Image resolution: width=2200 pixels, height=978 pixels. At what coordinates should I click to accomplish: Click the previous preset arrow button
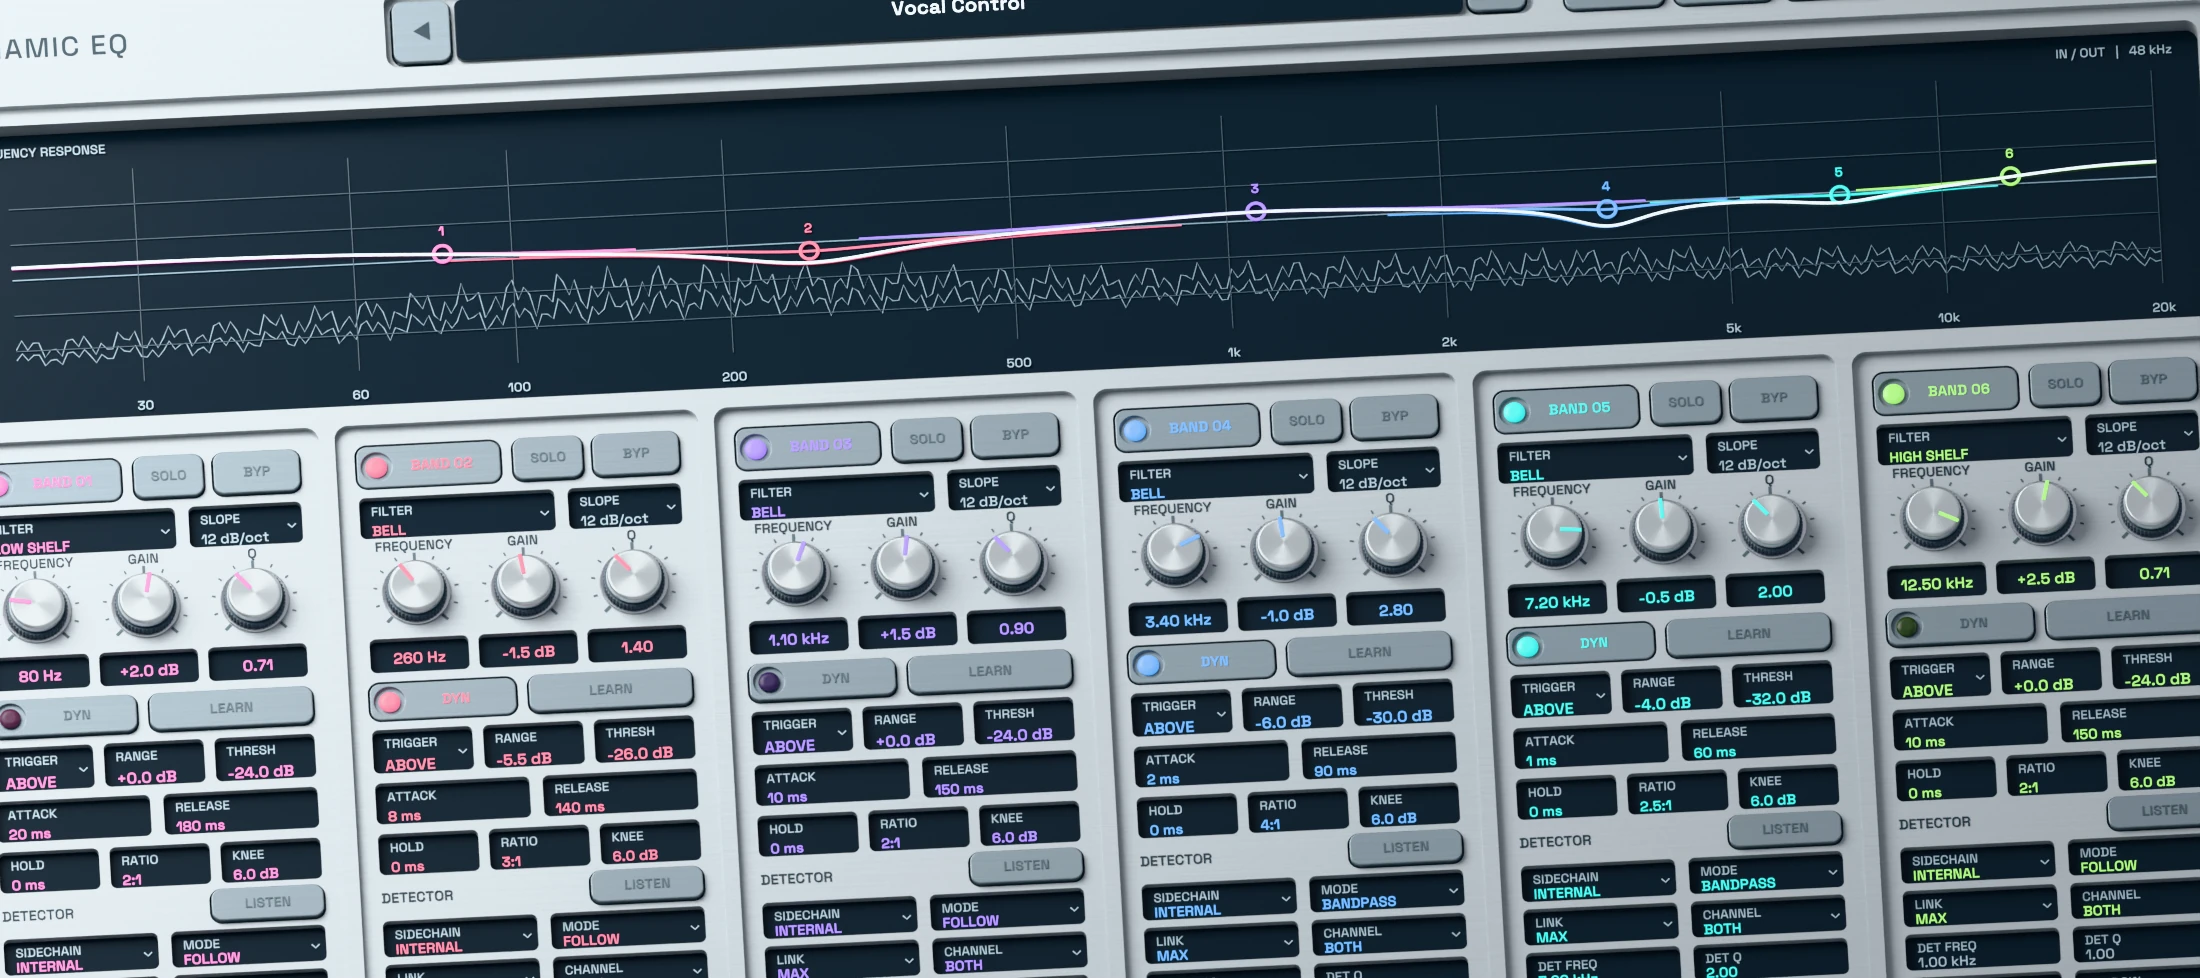click(421, 32)
